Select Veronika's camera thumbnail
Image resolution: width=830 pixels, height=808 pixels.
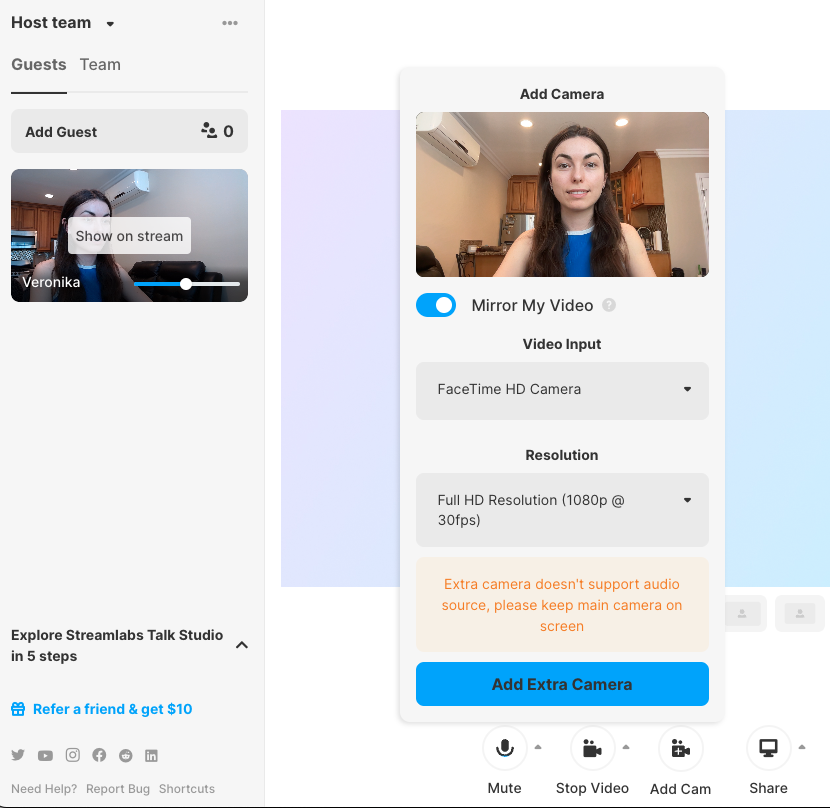129,235
